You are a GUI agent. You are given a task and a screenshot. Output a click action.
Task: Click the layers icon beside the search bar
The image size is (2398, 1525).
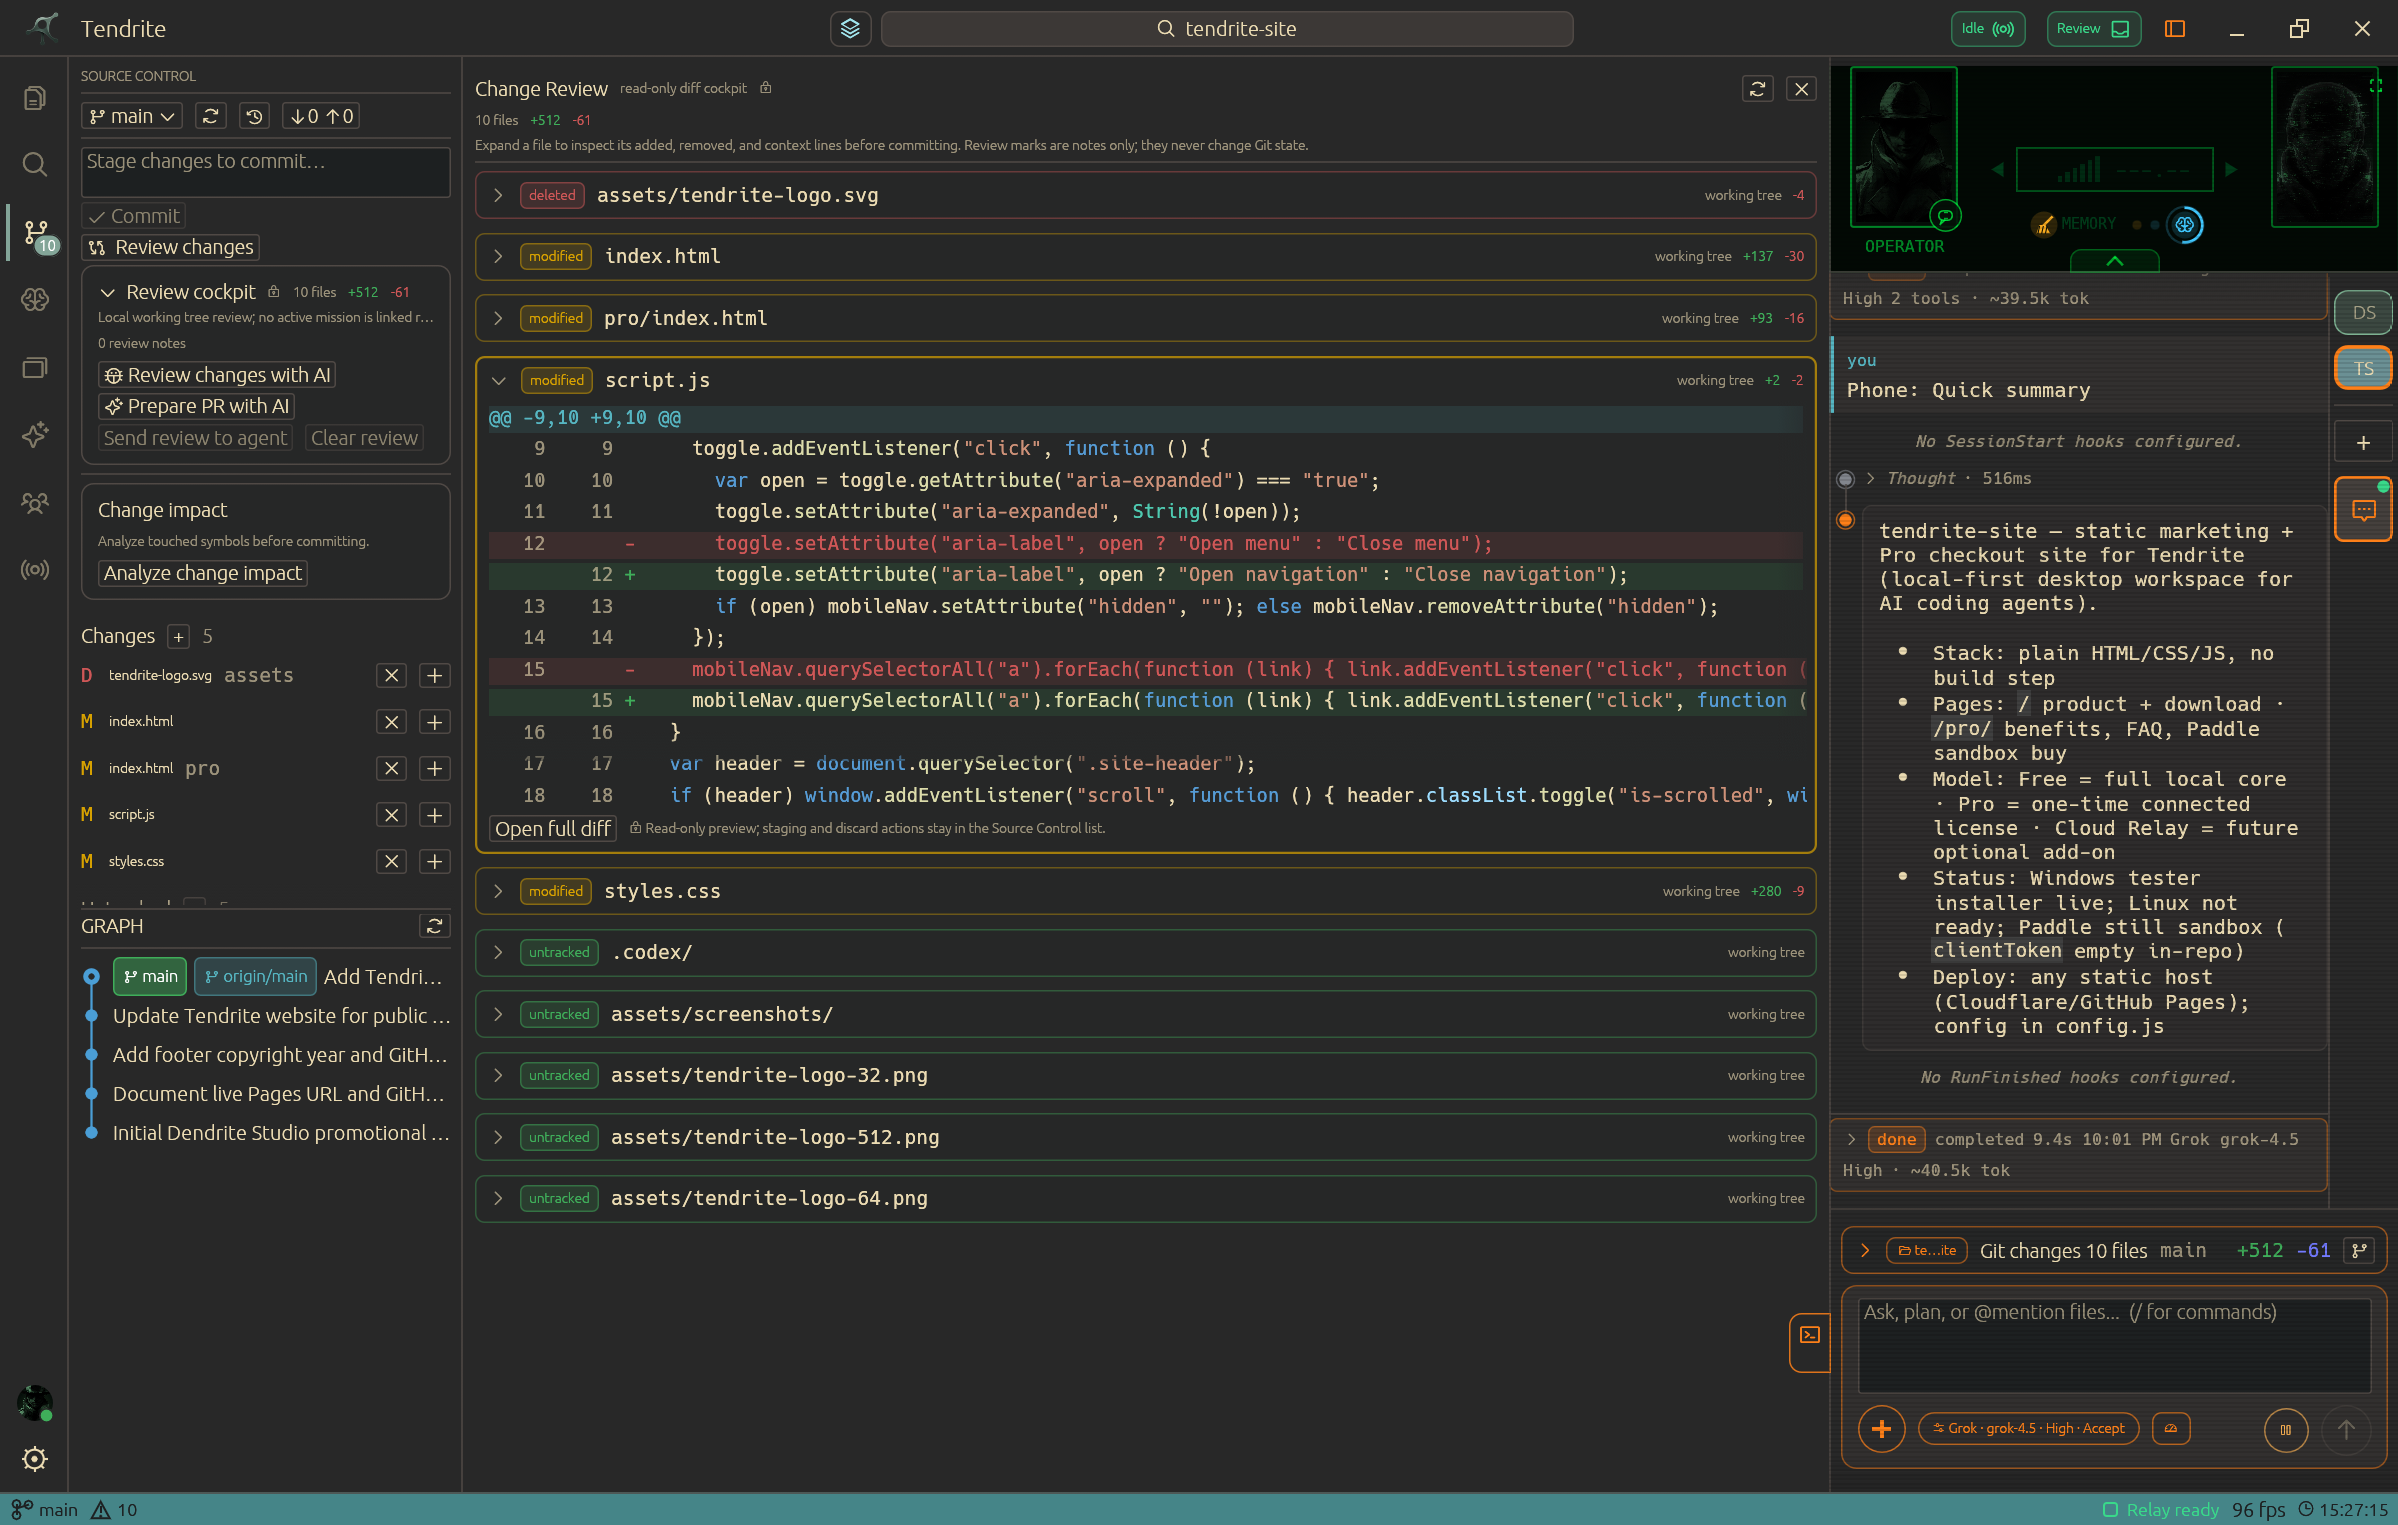(x=850, y=29)
